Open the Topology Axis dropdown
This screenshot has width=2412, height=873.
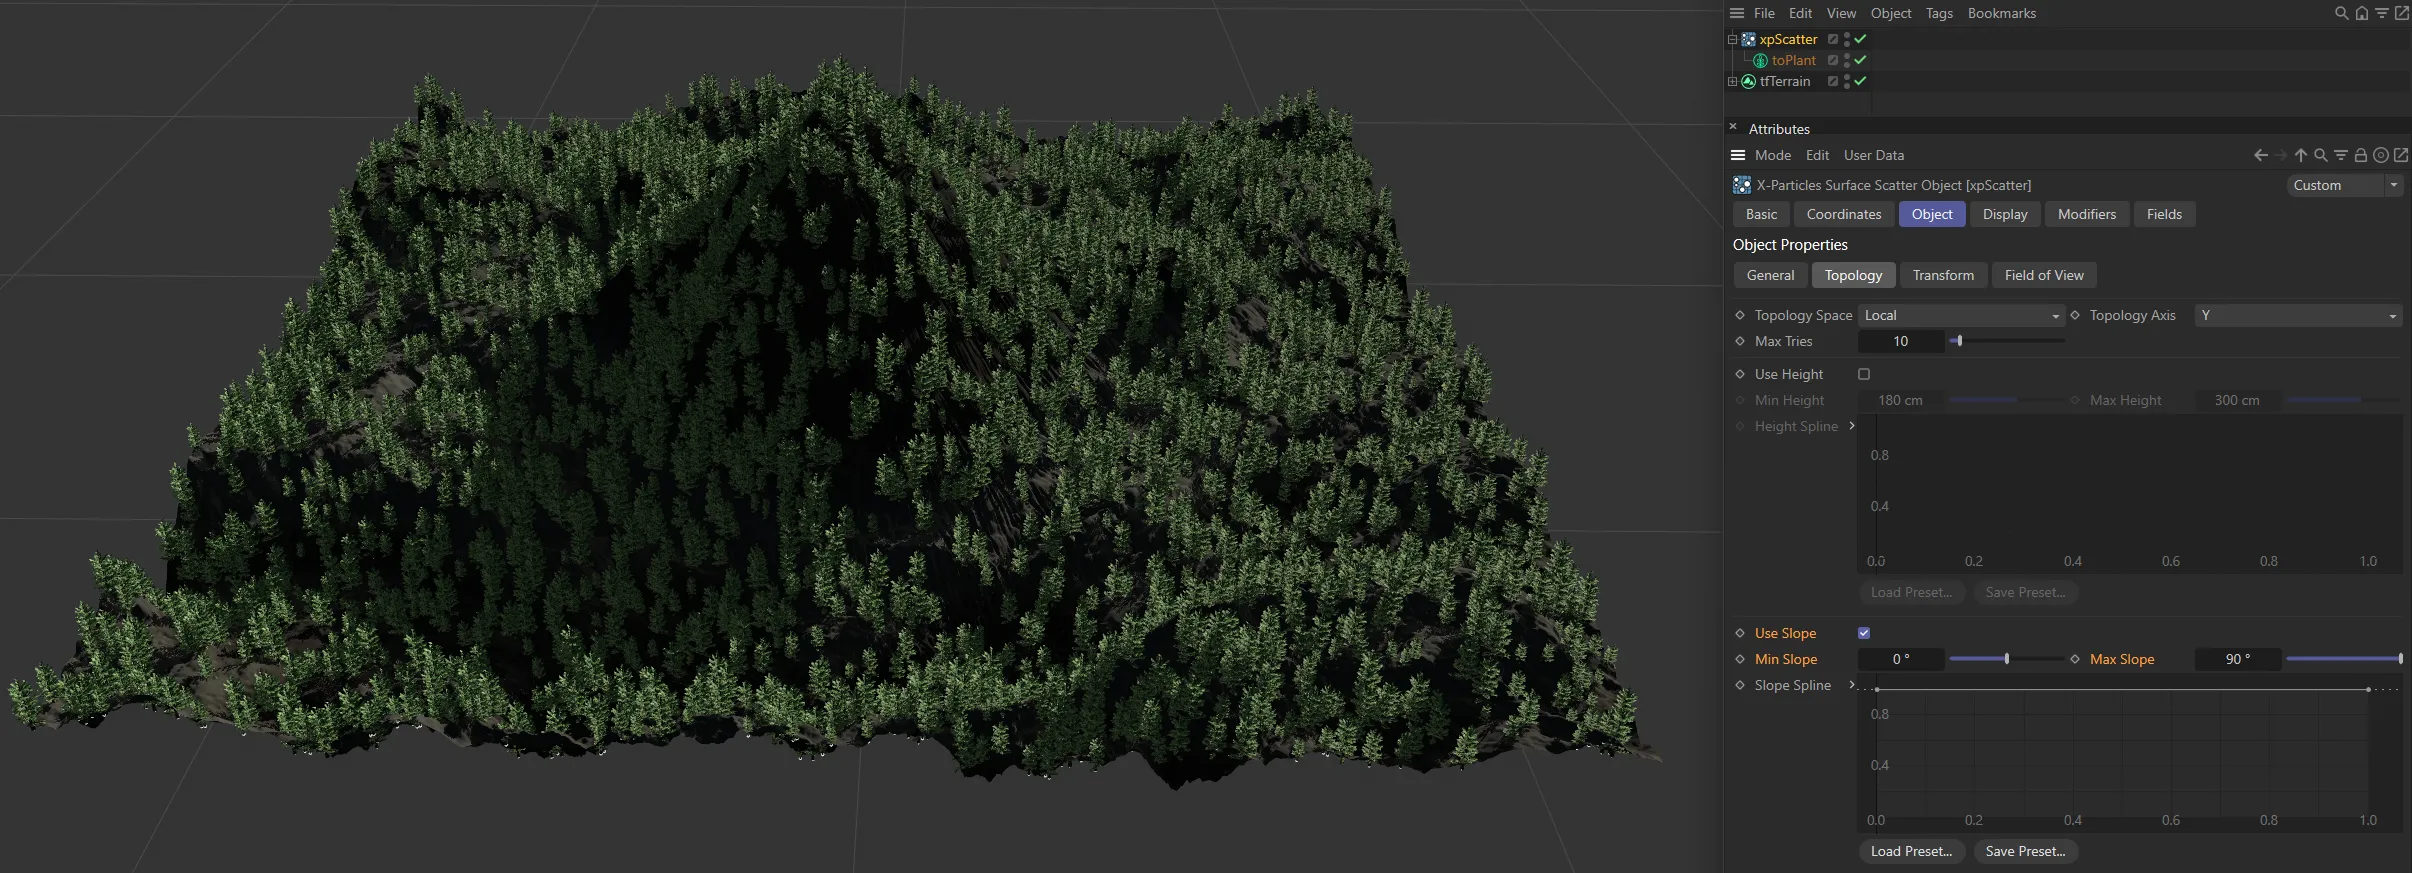(x=2298, y=315)
